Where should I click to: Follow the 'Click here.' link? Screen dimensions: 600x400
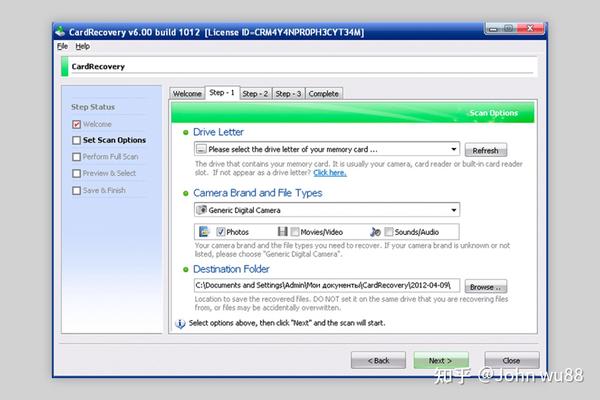330,173
